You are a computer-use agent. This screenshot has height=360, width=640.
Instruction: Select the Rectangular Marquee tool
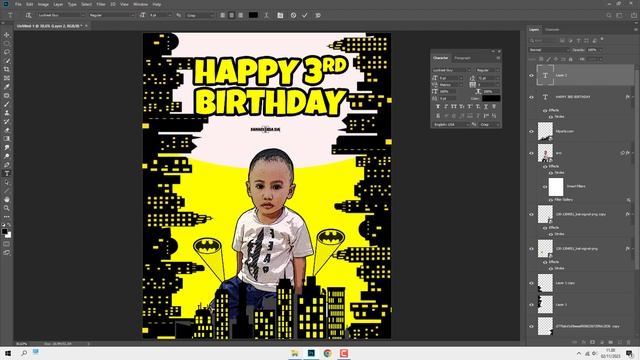7,43
